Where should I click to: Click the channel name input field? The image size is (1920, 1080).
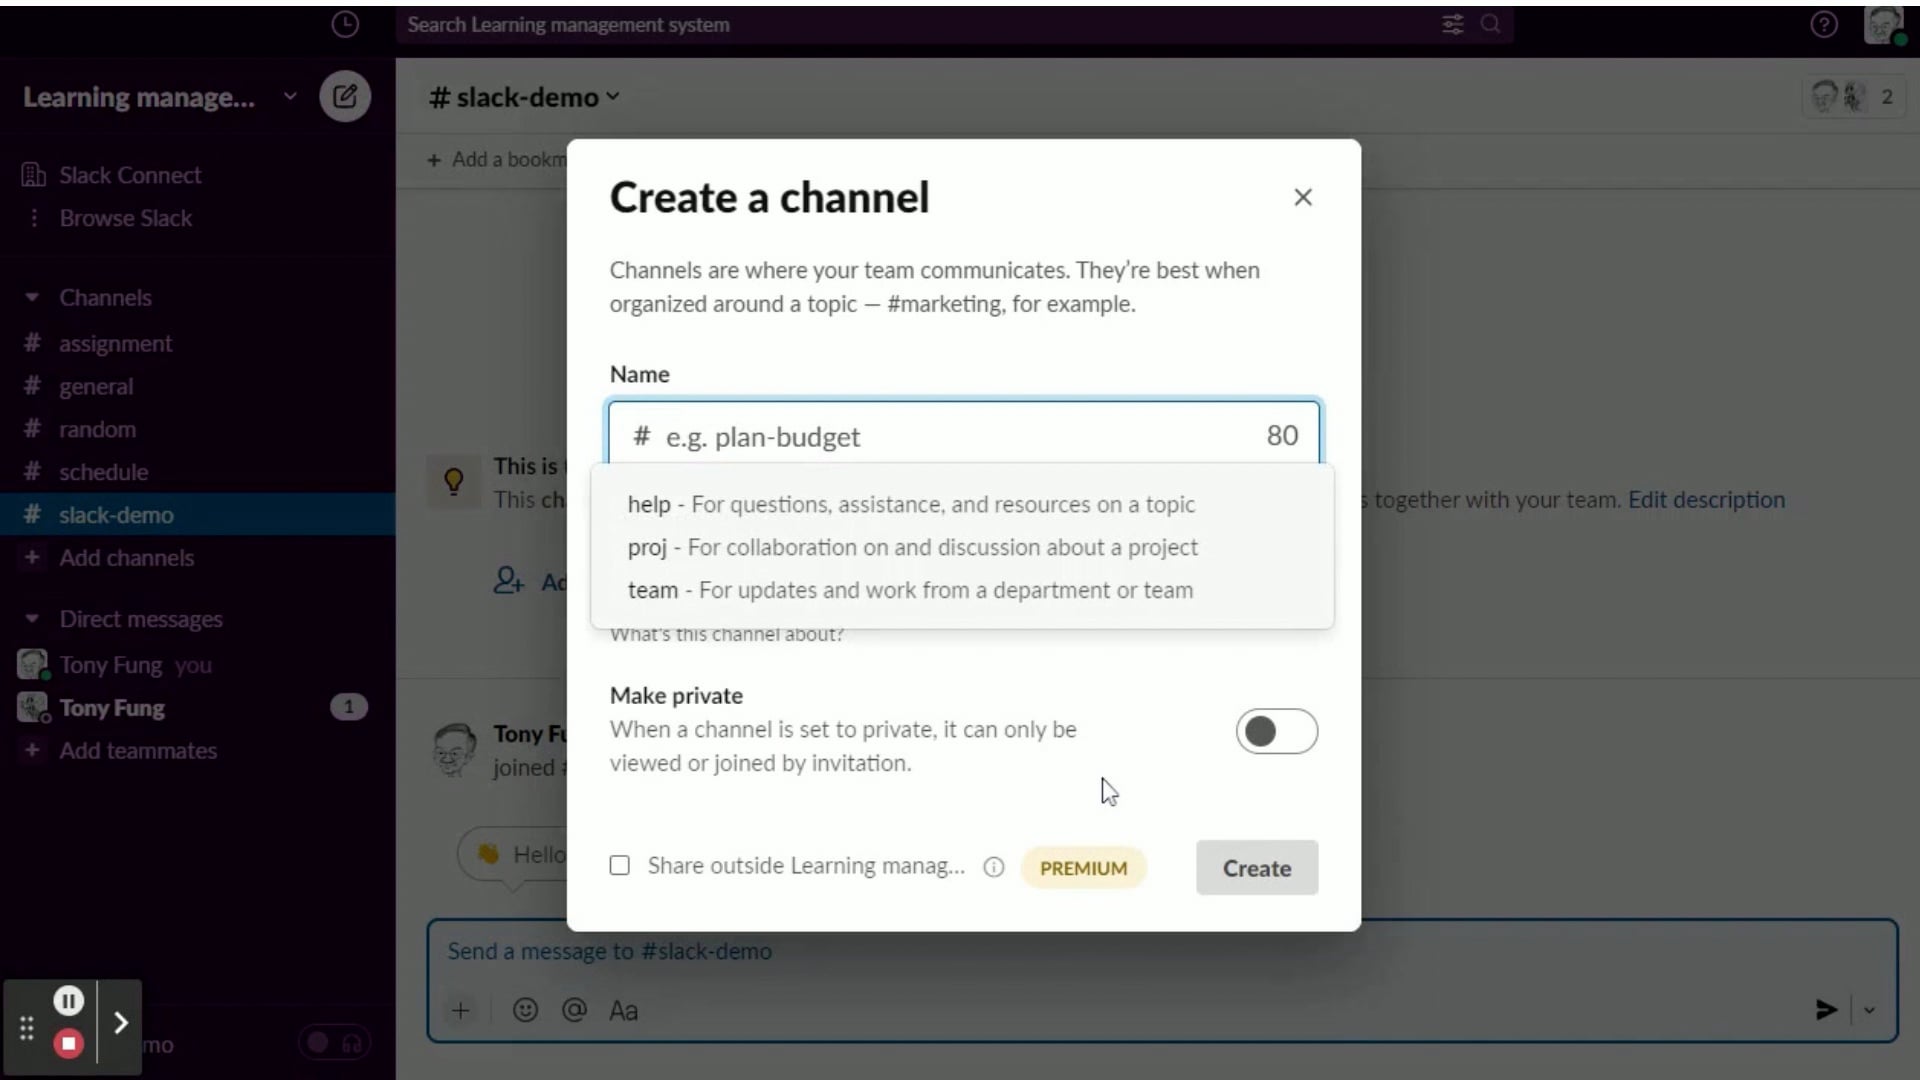pyautogui.click(x=964, y=435)
